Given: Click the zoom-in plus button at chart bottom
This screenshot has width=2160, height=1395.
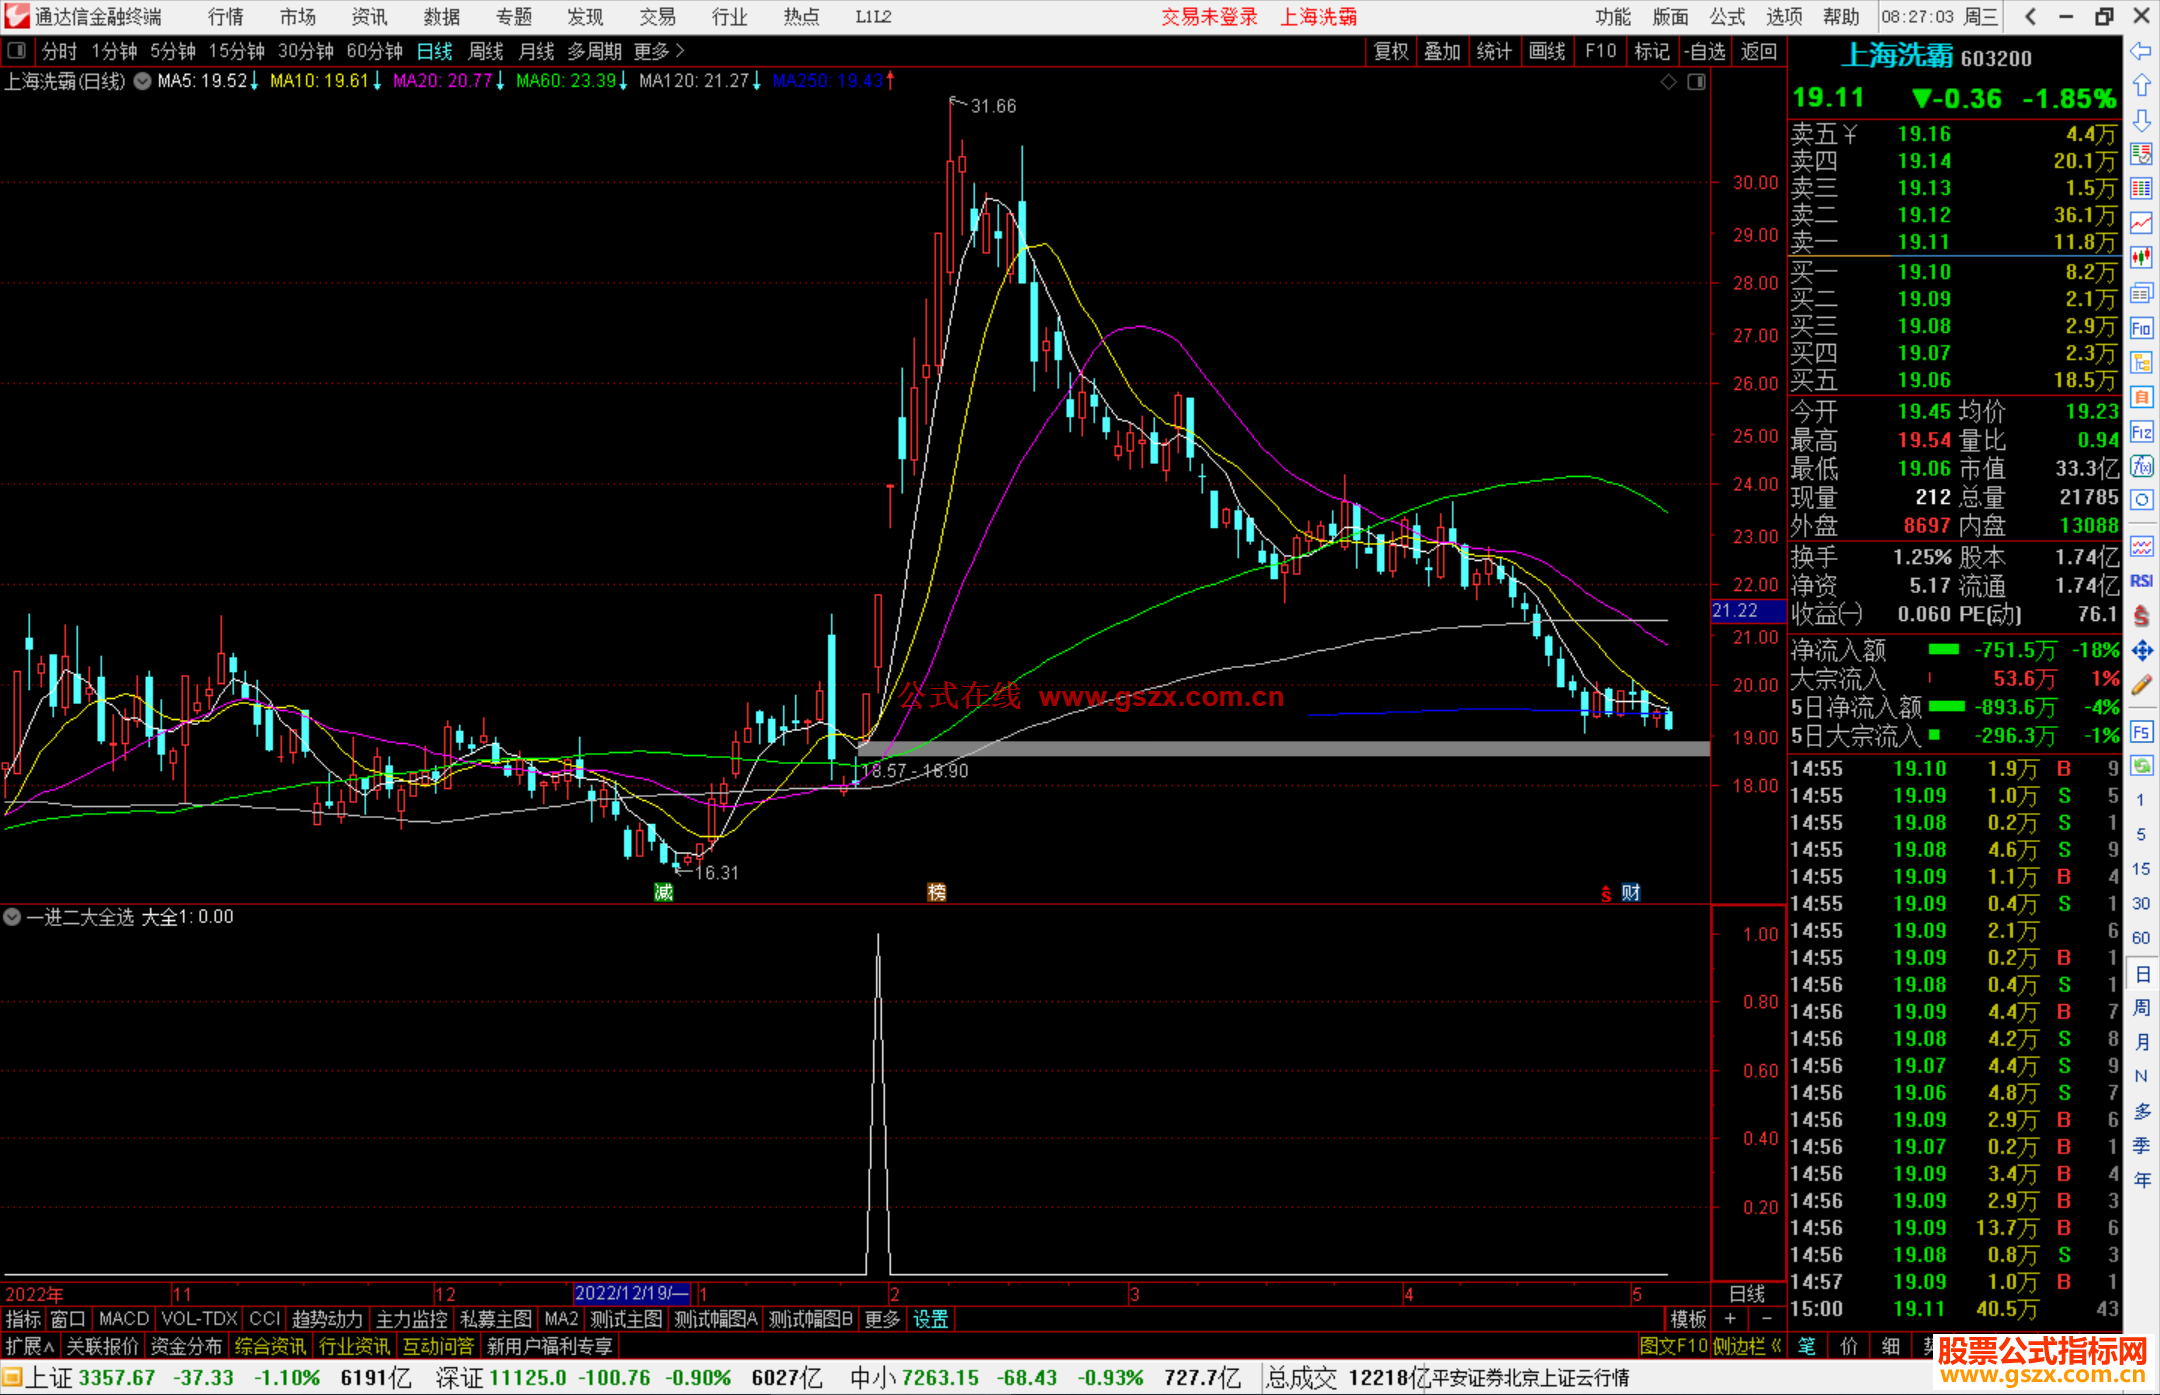Looking at the screenshot, I should click(1730, 1319).
